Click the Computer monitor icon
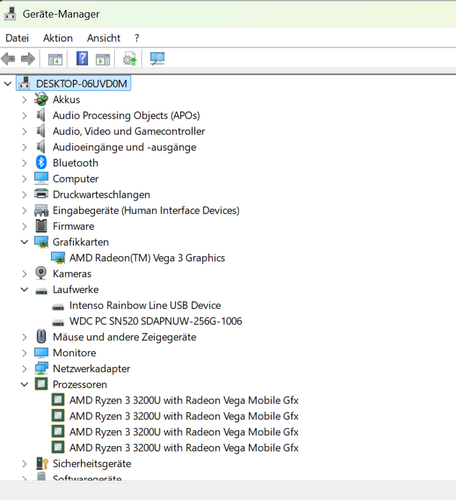This screenshot has width=456, height=500. tap(41, 178)
